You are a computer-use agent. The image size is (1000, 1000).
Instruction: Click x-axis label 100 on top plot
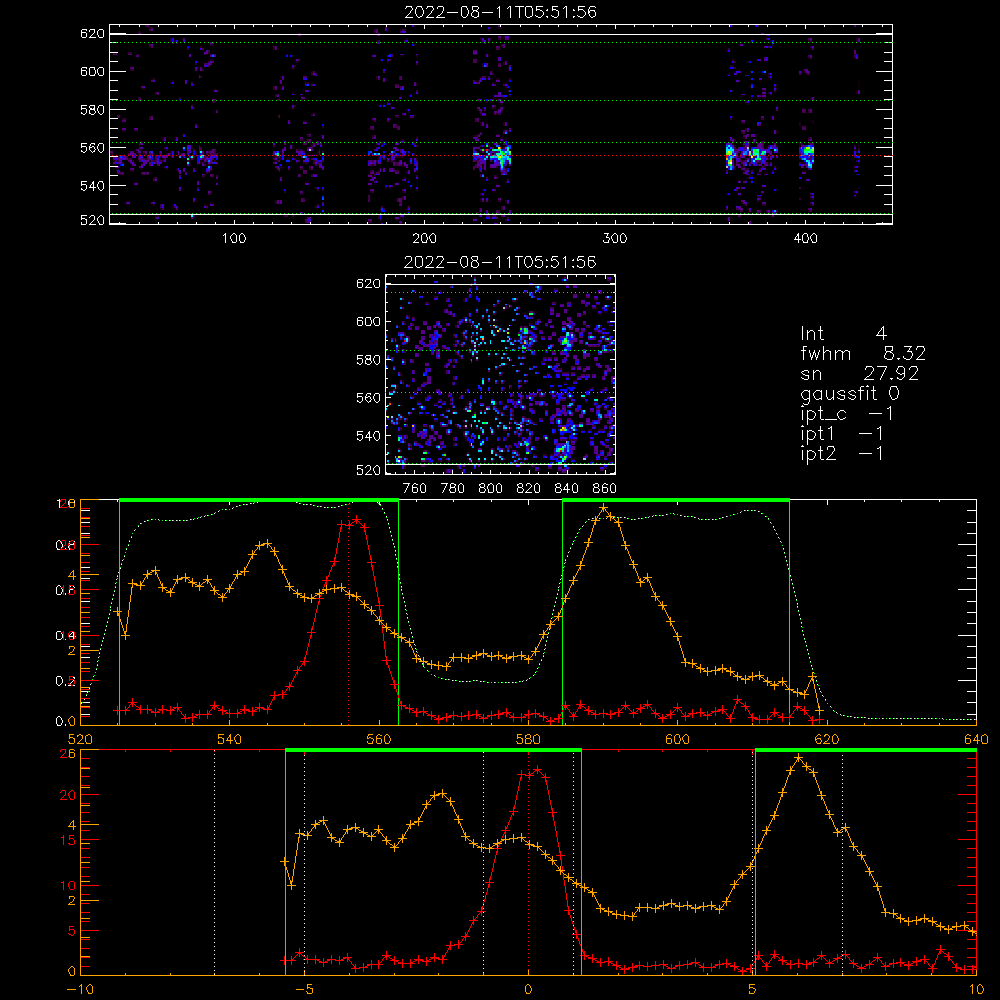[234, 239]
